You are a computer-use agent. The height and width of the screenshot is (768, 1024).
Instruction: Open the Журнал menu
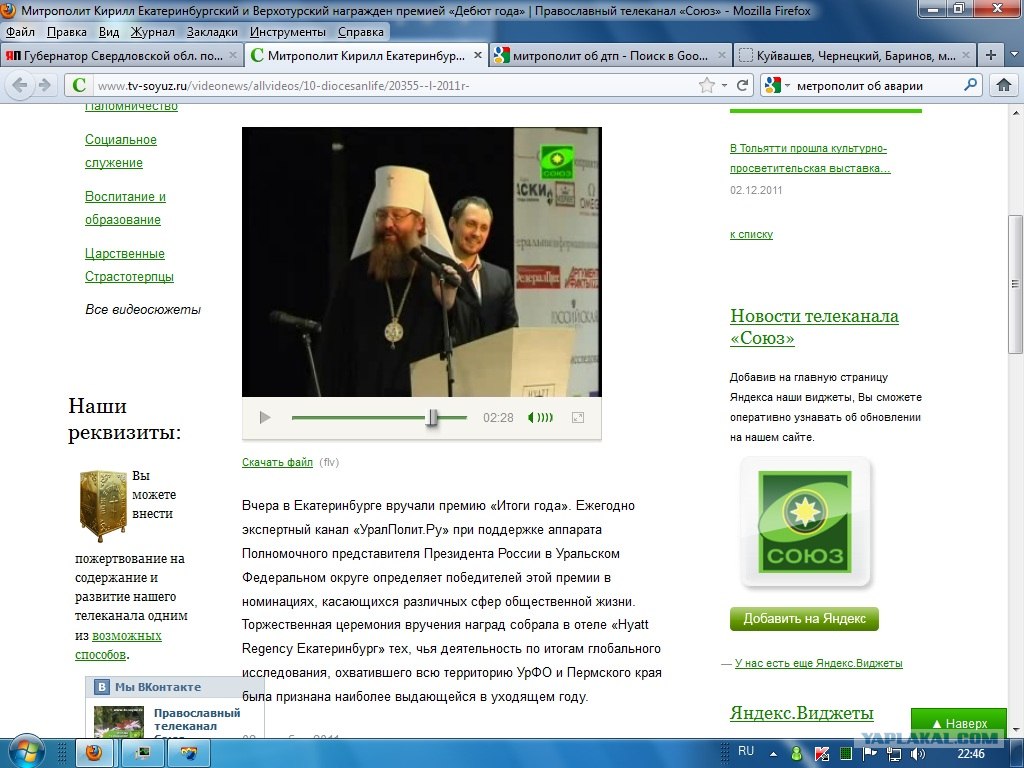(152, 32)
